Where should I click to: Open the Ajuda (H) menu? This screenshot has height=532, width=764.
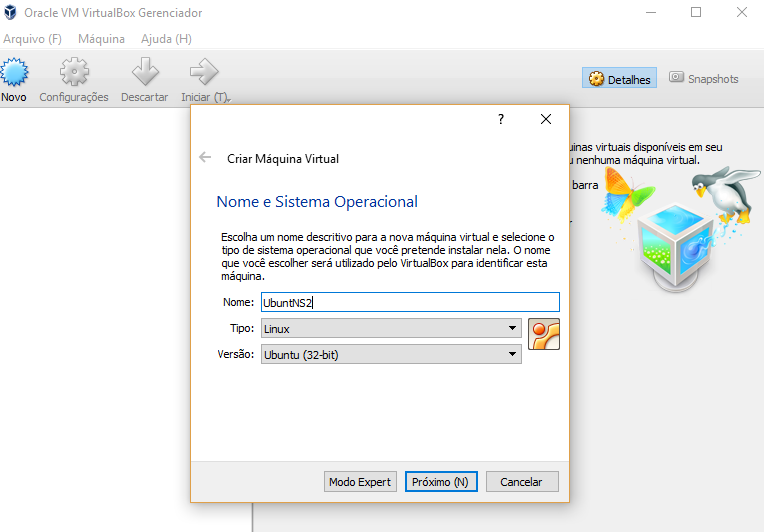click(166, 39)
